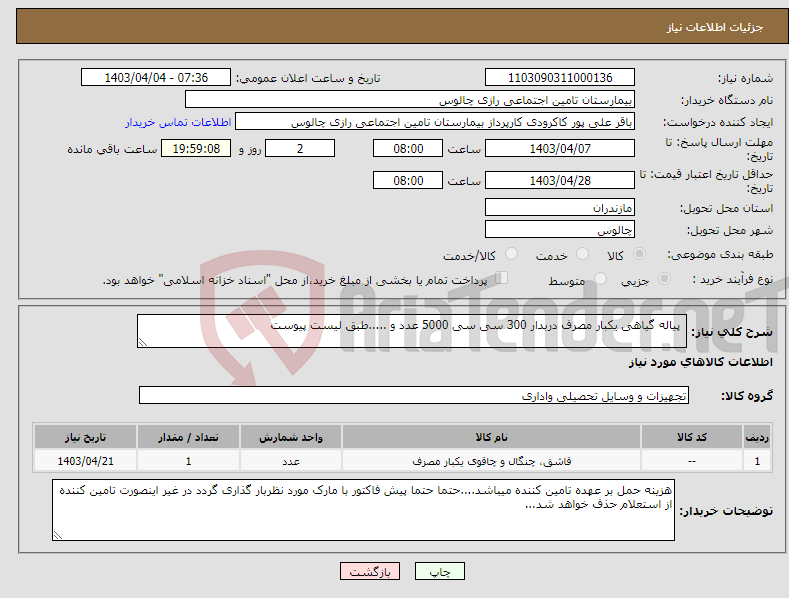The width and height of the screenshot is (789, 598).
Task: Select the جزیی purchase type radio
Action: (665, 278)
